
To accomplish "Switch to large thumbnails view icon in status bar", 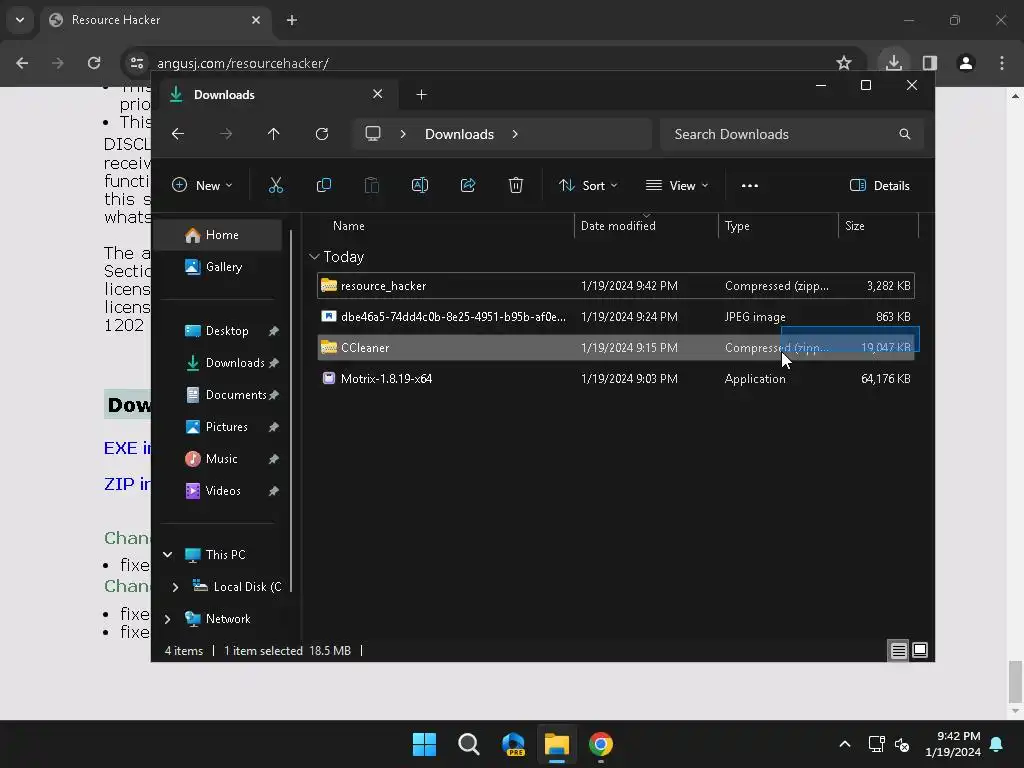I will 920,650.
